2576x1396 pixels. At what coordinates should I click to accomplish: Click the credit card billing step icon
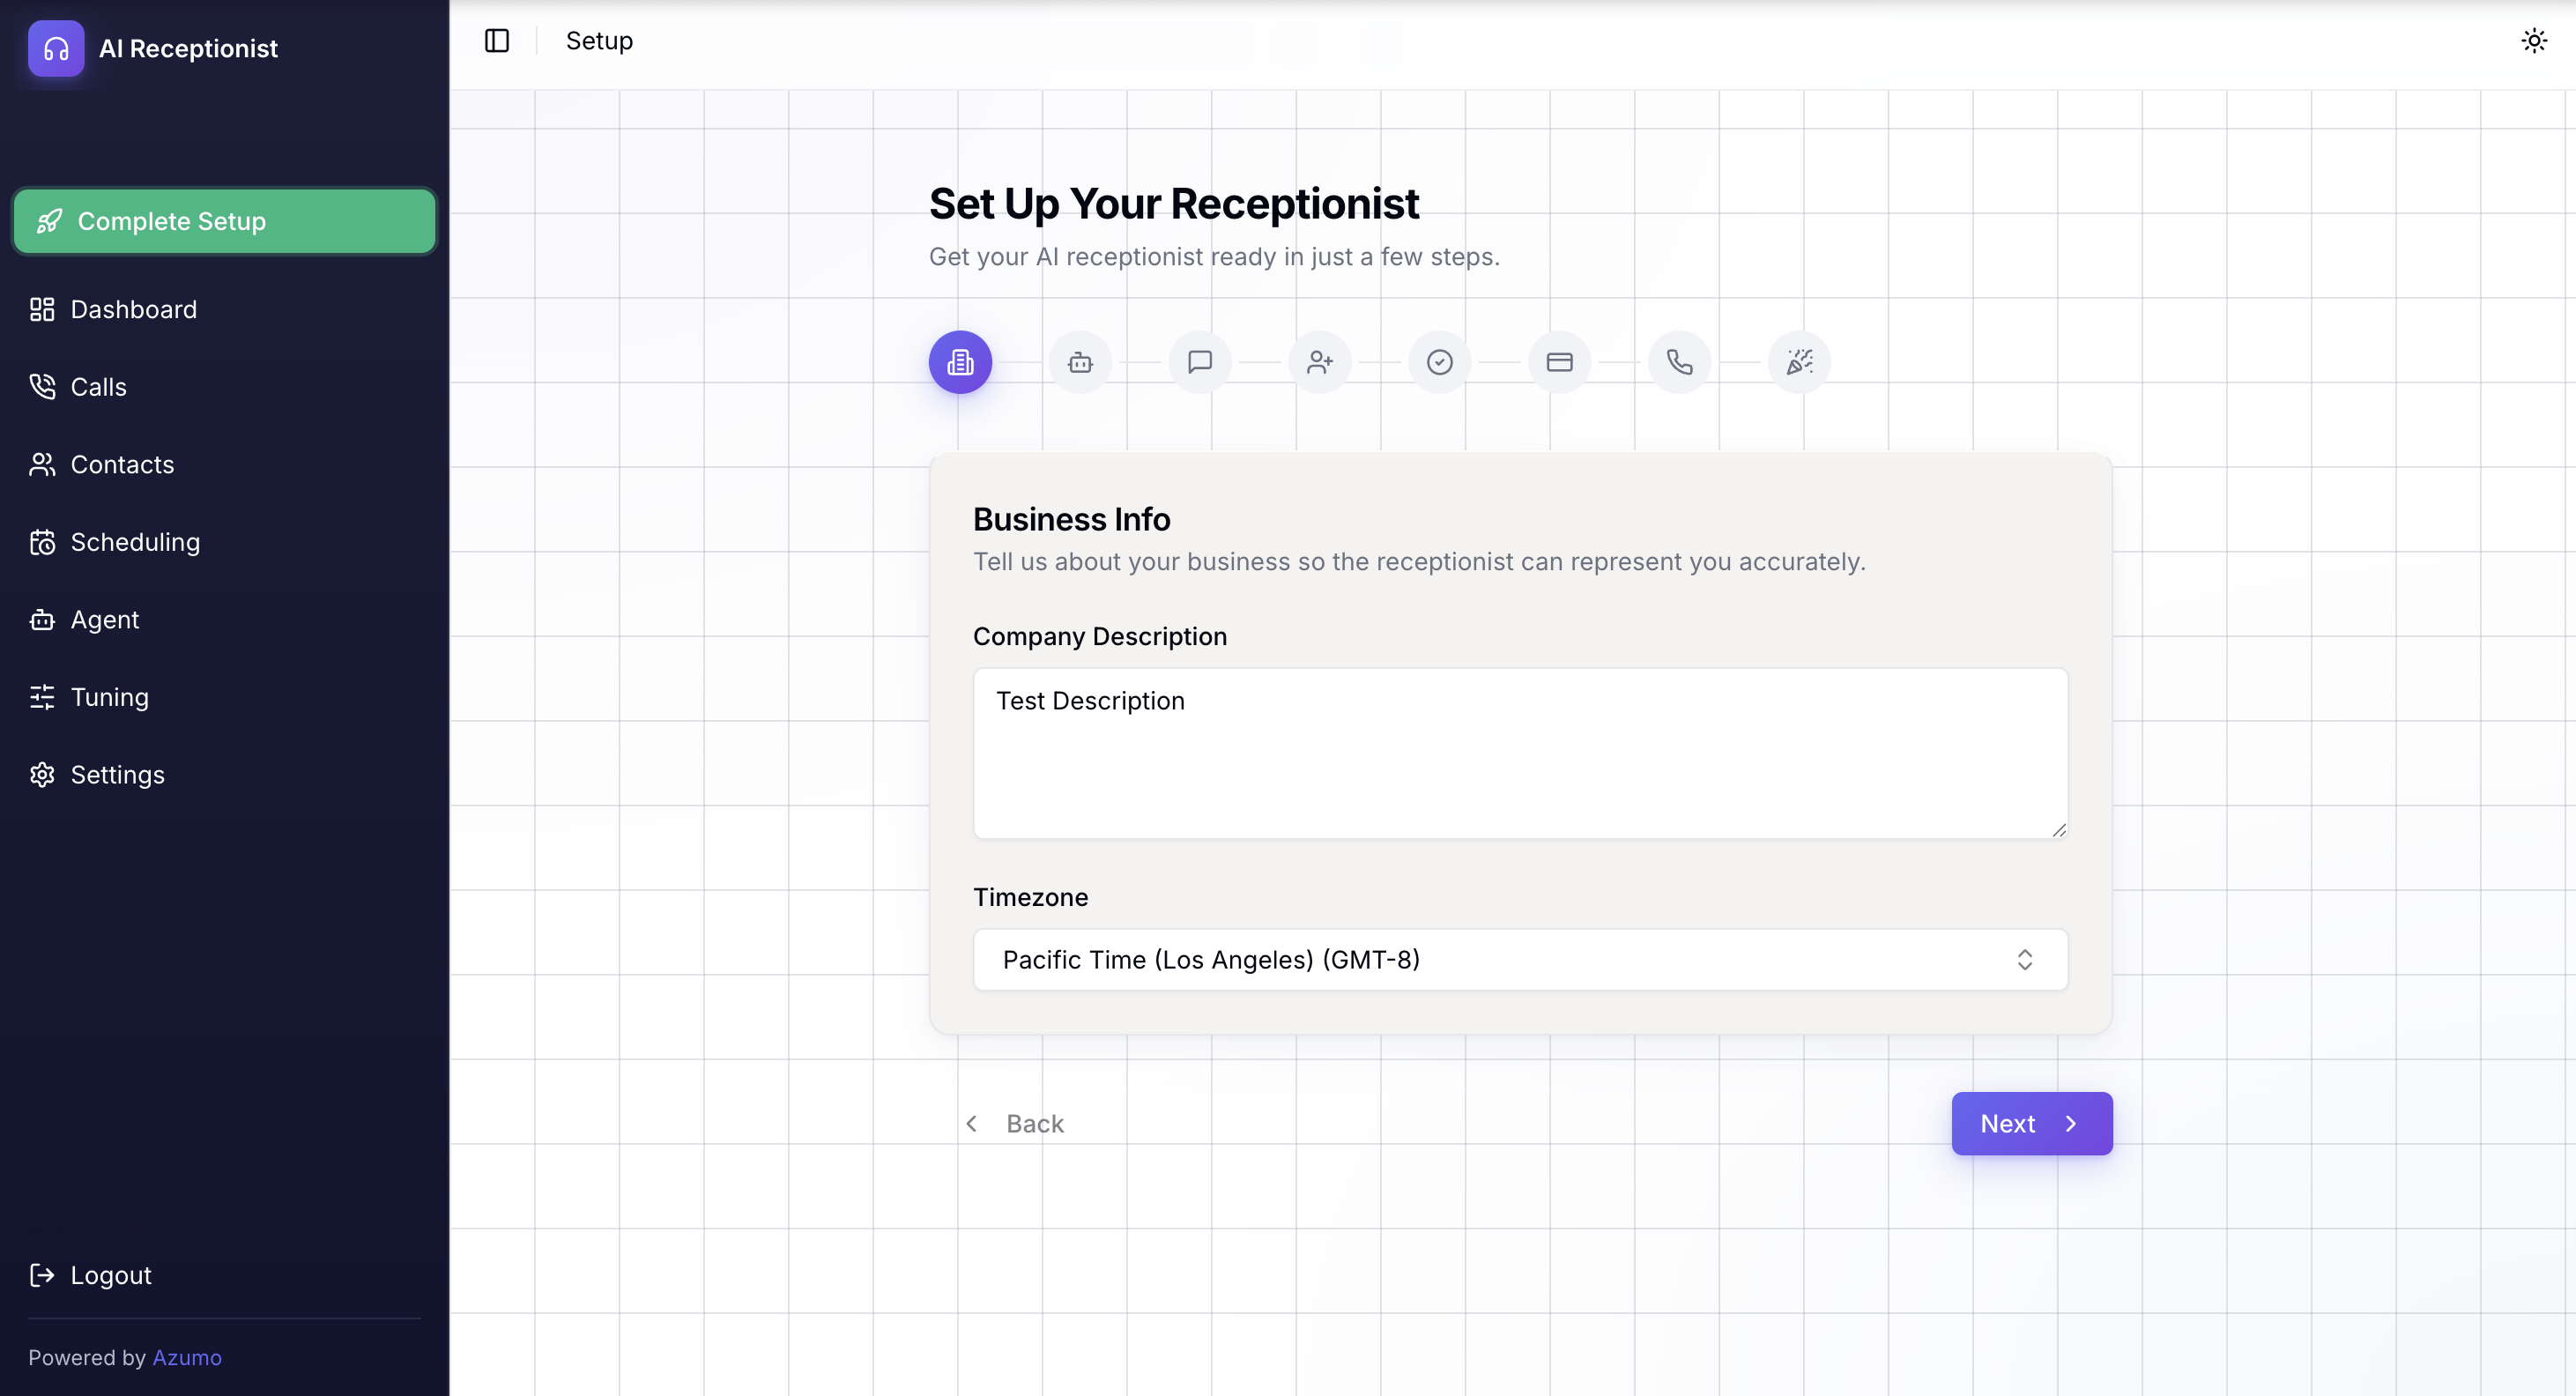[x=1559, y=362]
